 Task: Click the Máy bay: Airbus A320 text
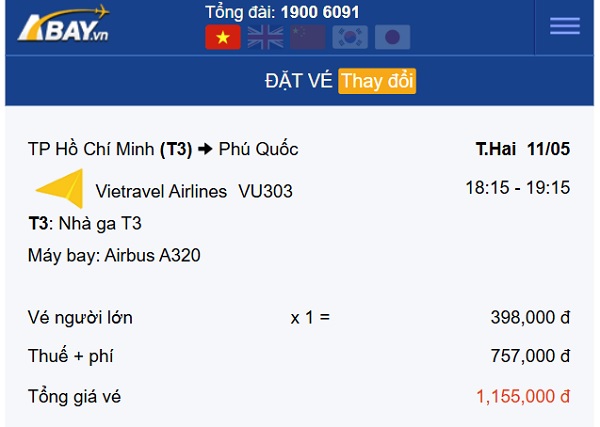tap(114, 255)
